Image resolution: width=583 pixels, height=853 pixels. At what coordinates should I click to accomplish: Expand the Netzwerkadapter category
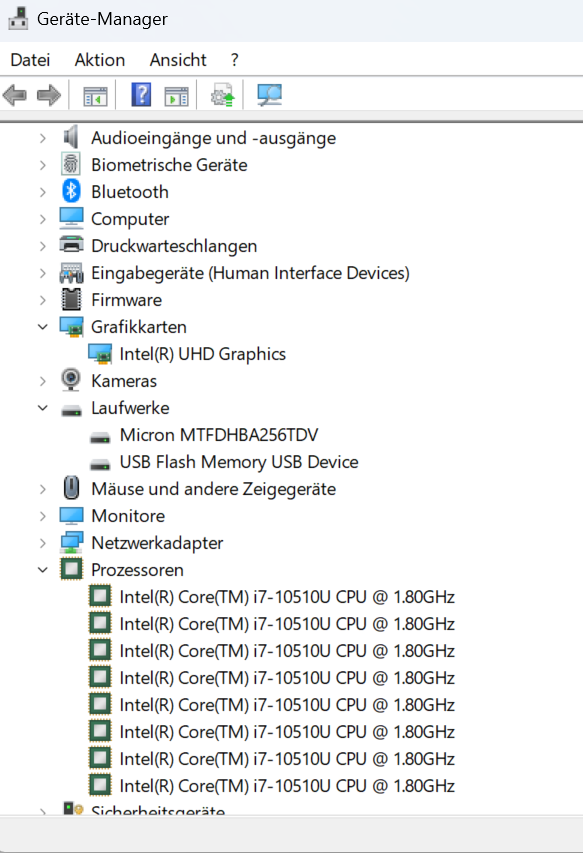[42, 542]
